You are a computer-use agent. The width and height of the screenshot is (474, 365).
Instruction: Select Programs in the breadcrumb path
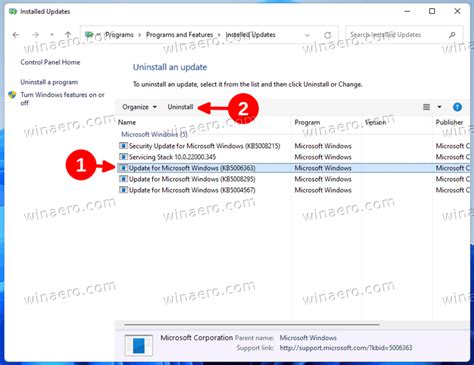(119, 35)
